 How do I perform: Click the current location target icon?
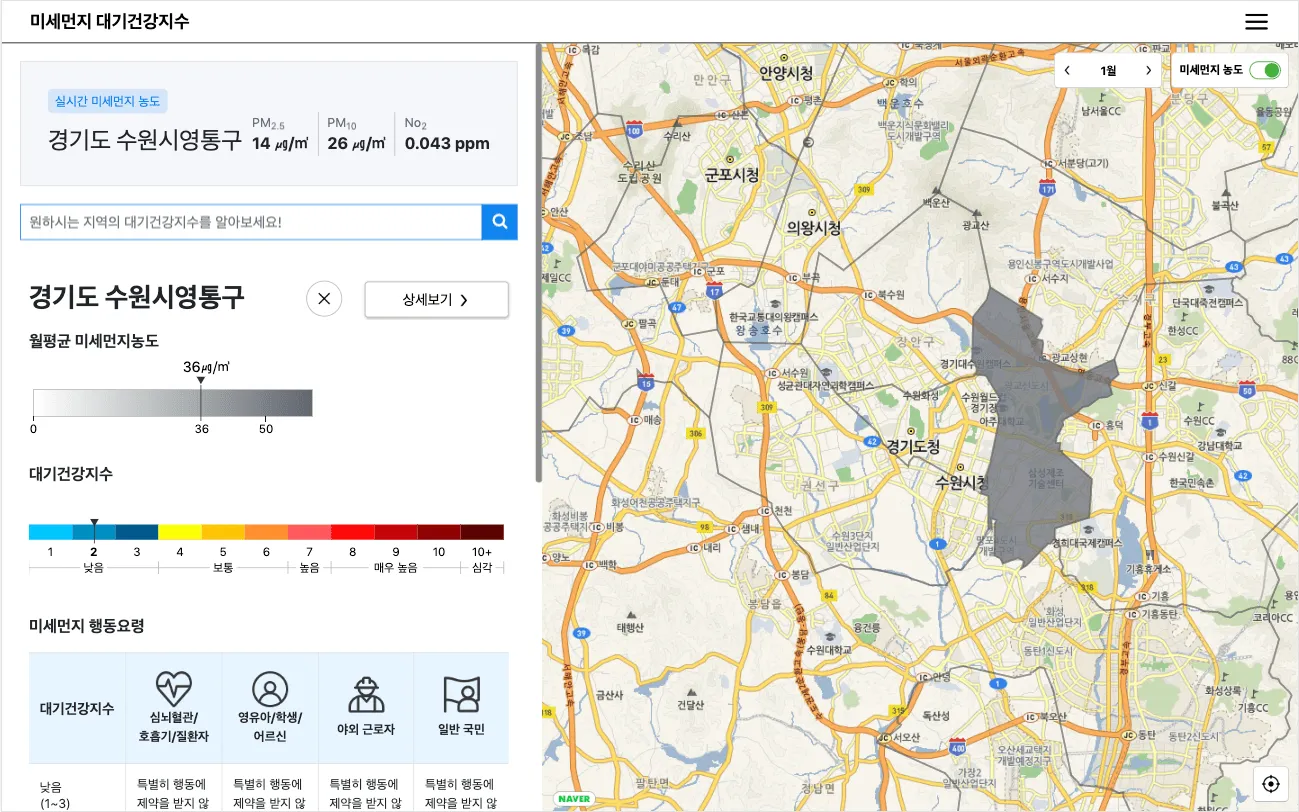point(1271,784)
